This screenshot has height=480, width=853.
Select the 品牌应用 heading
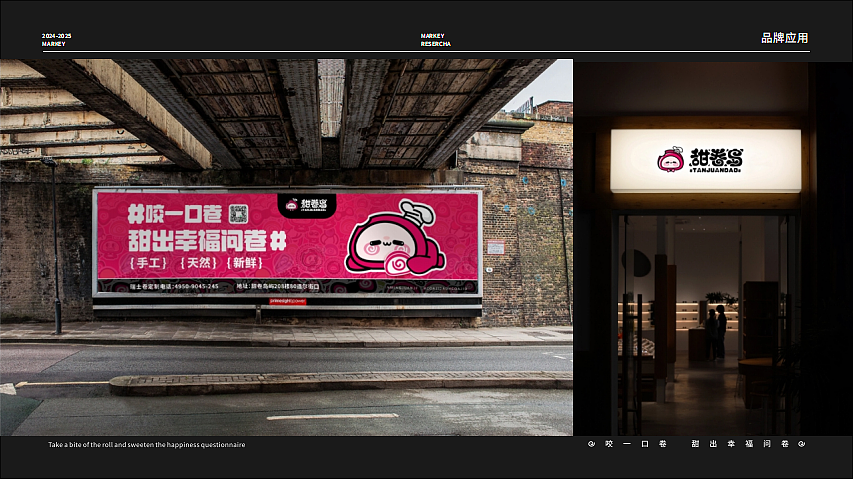coord(784,38)
